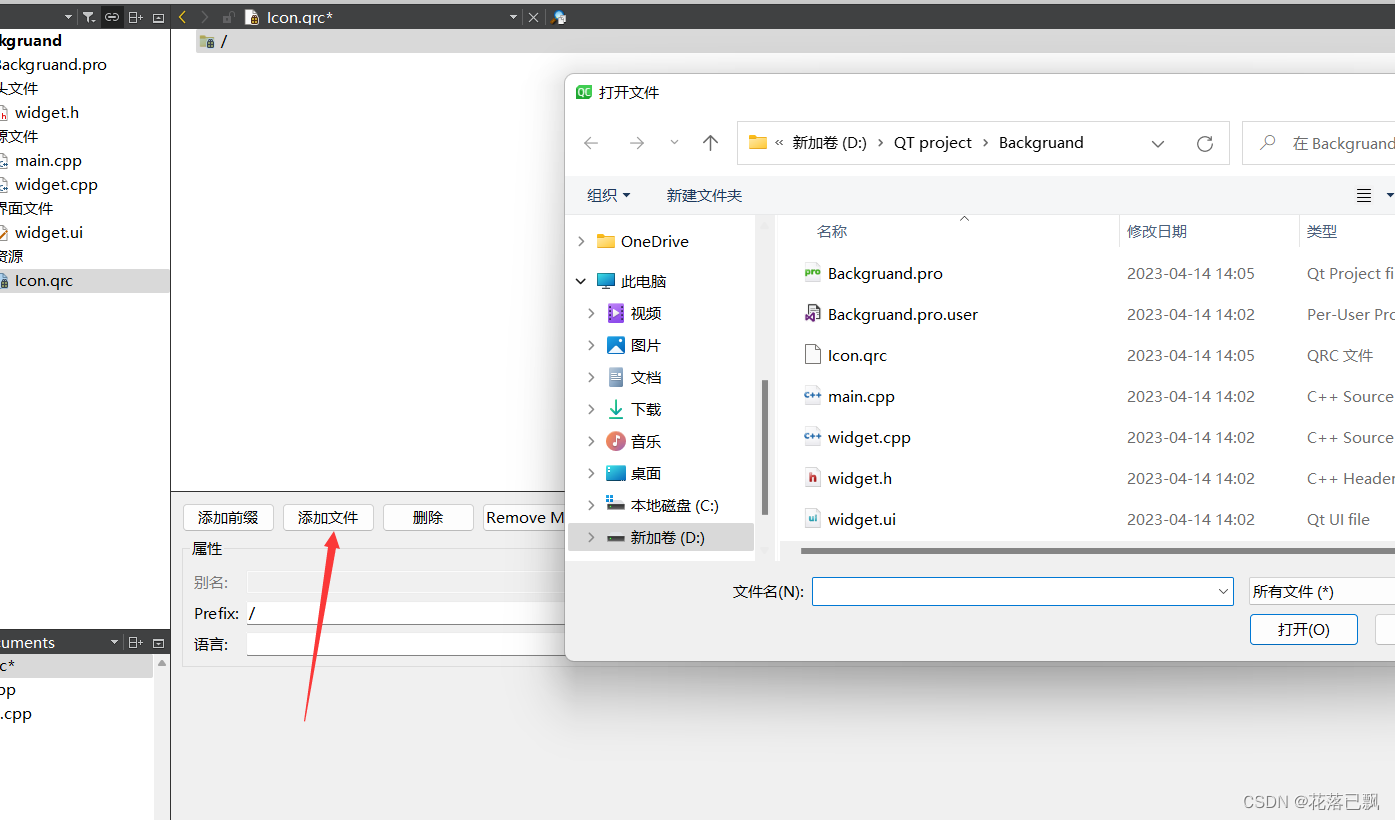
Task: Select Icon.qrc in the file list
Action: [x=846, y=355]
